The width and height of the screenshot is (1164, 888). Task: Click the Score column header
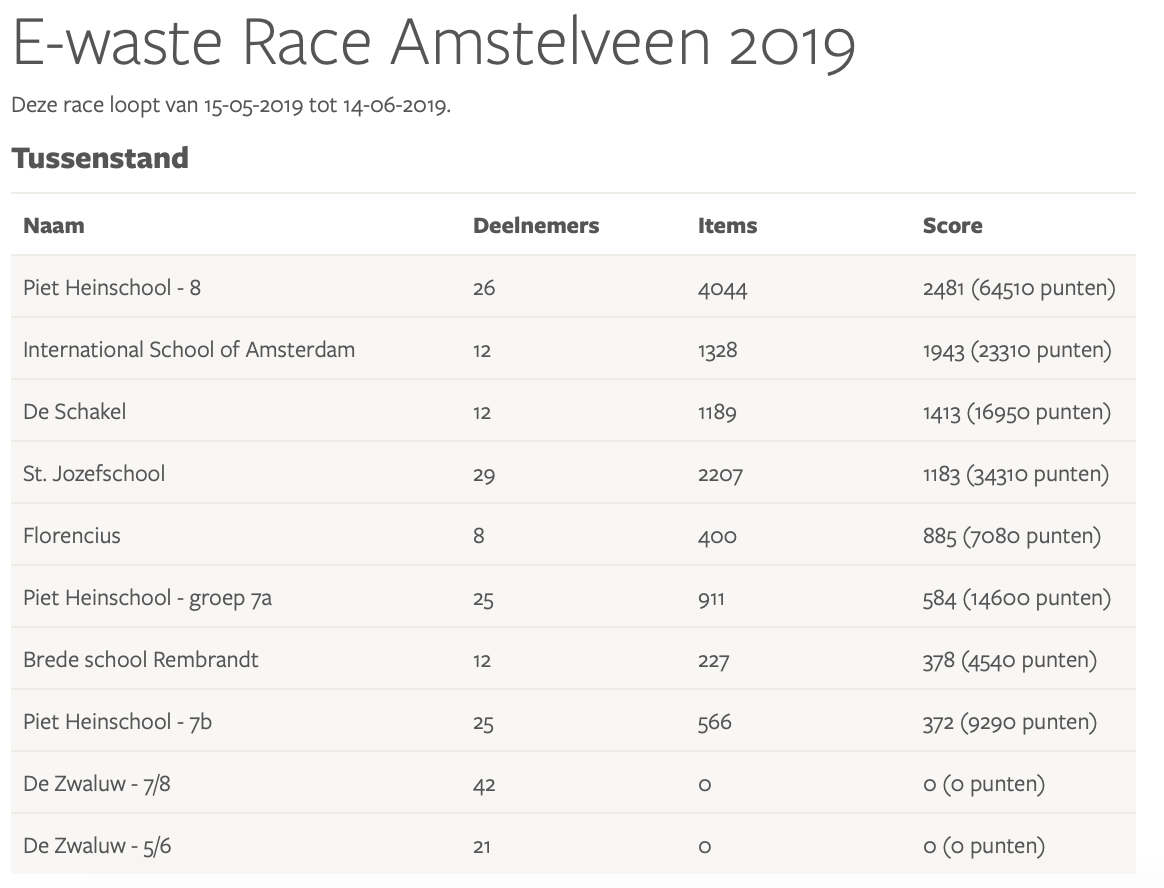pos(952,226)
